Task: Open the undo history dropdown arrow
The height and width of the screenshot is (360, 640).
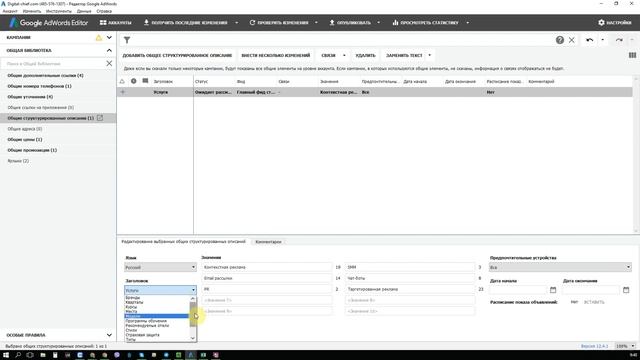Action: click(x=602, y=40)
